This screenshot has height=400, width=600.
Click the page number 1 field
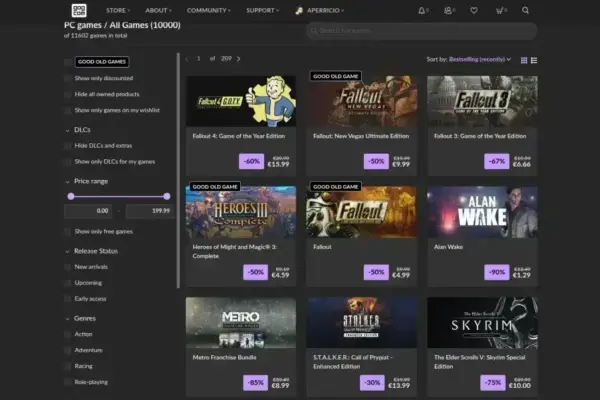pos(199,59)
